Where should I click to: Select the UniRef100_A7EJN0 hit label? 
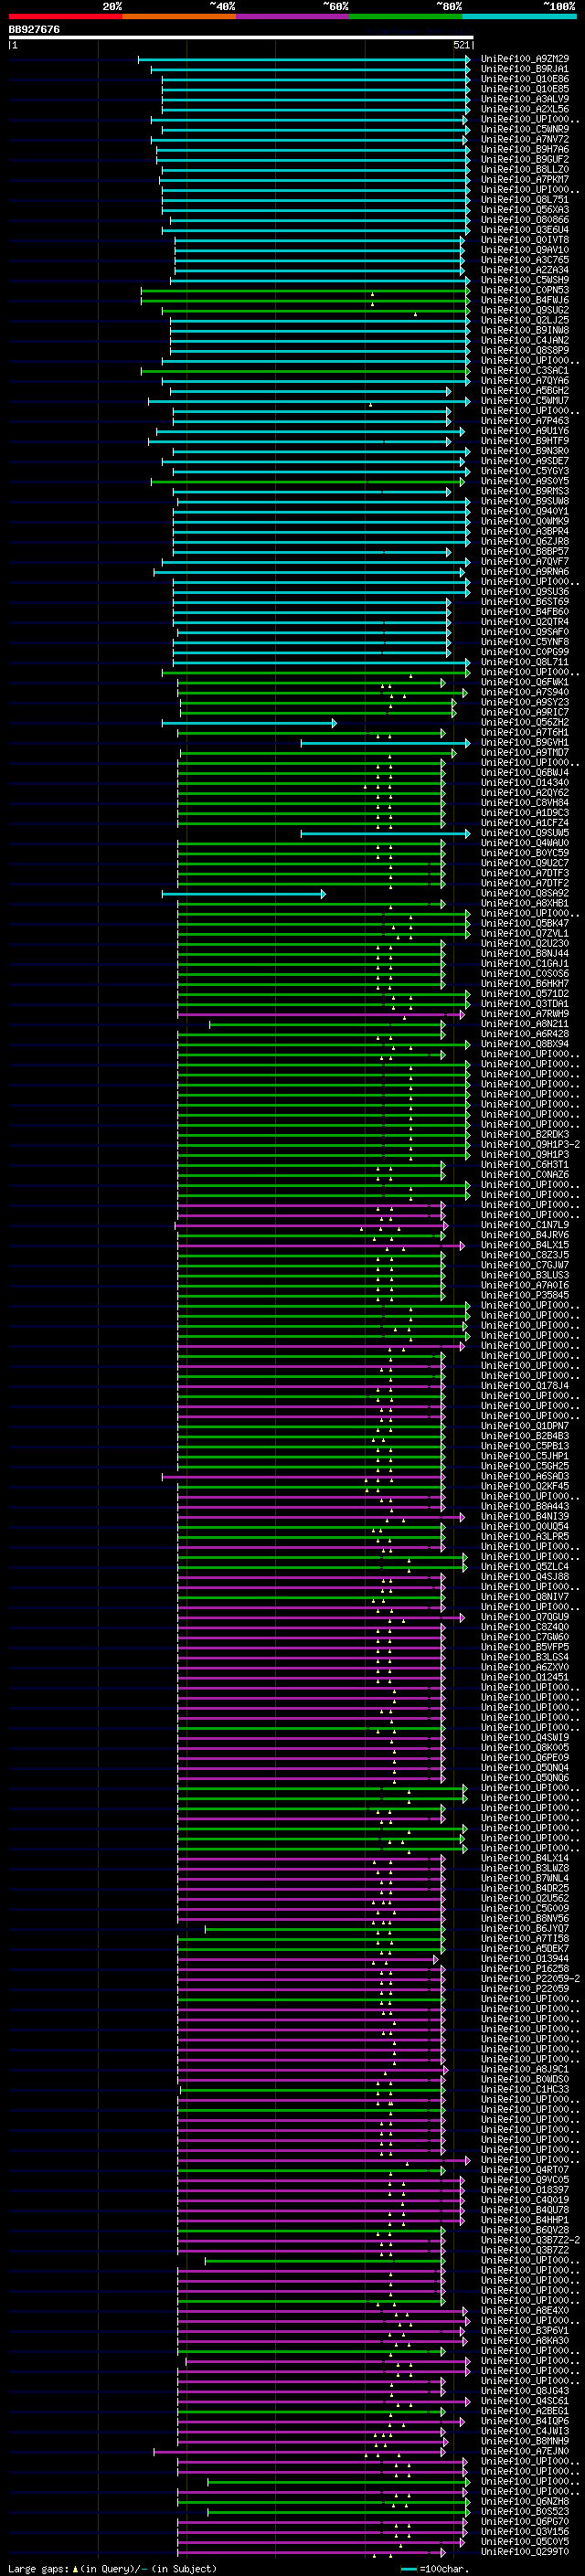point(525,2450)
